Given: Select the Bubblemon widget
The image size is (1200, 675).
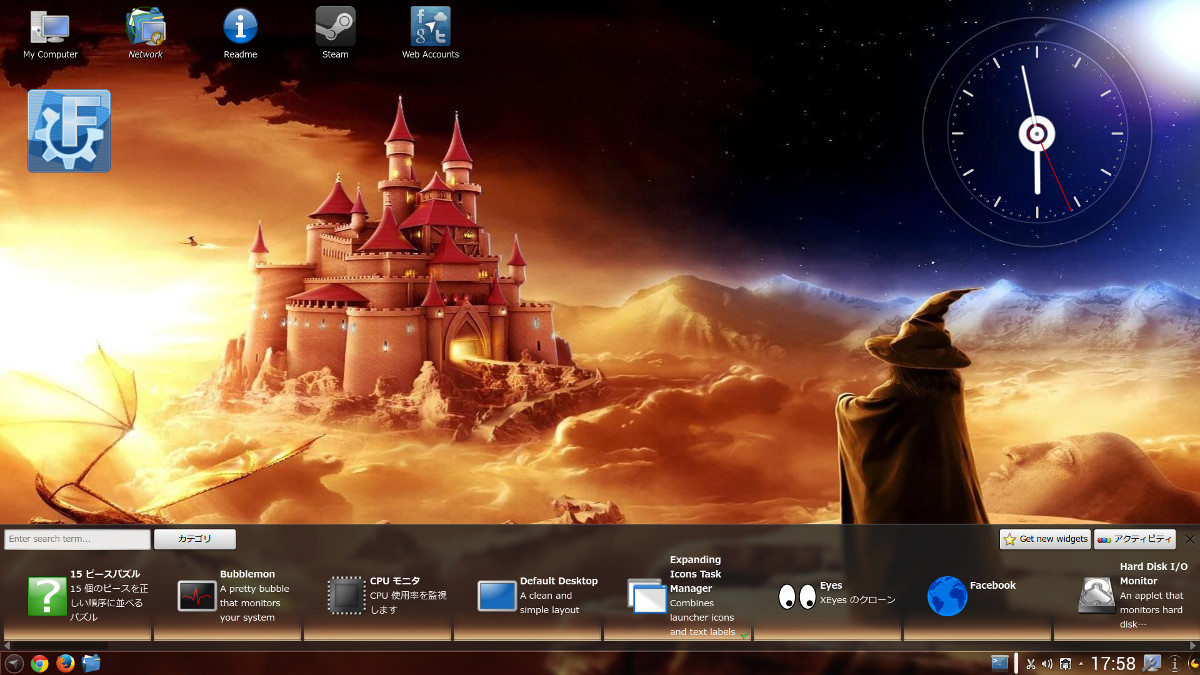Looking at the screenshot, I should tap(227, 596).
